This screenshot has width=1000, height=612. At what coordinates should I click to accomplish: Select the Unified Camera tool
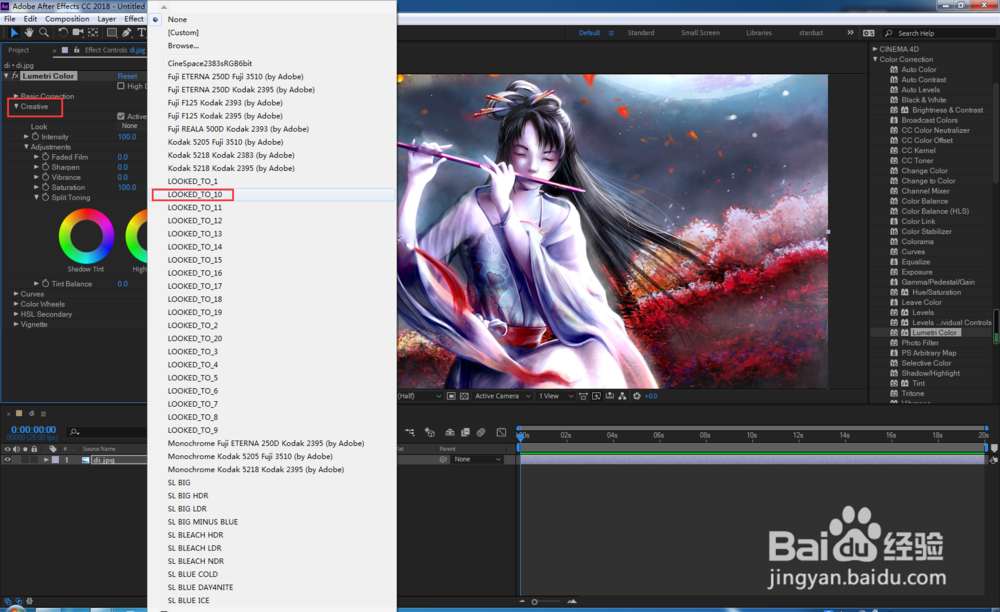coord(78,32)
